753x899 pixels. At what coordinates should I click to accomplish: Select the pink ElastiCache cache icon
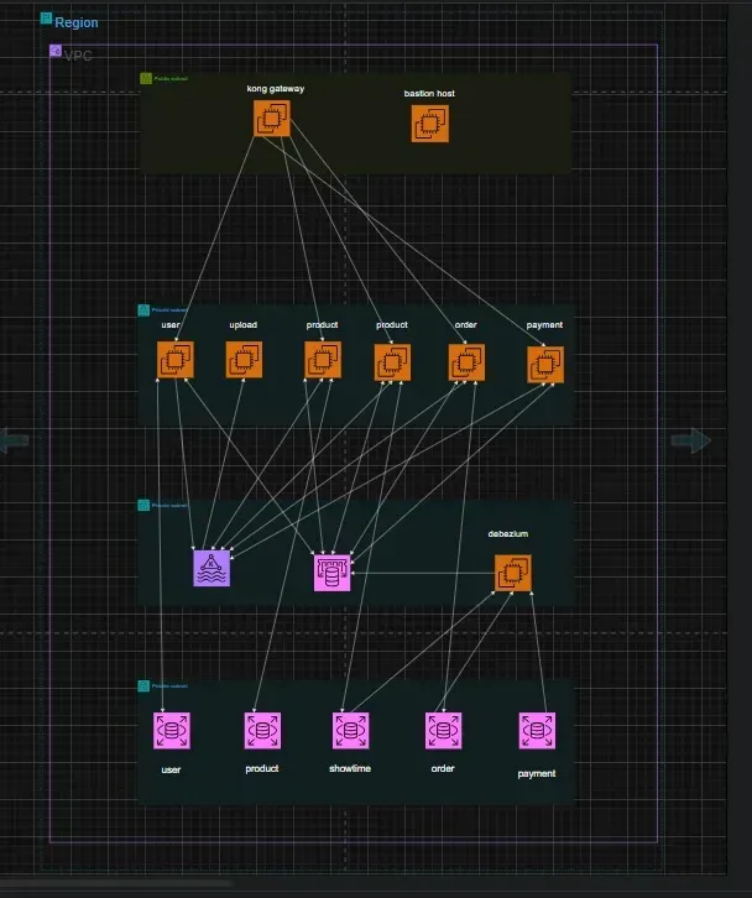[332, 572]
